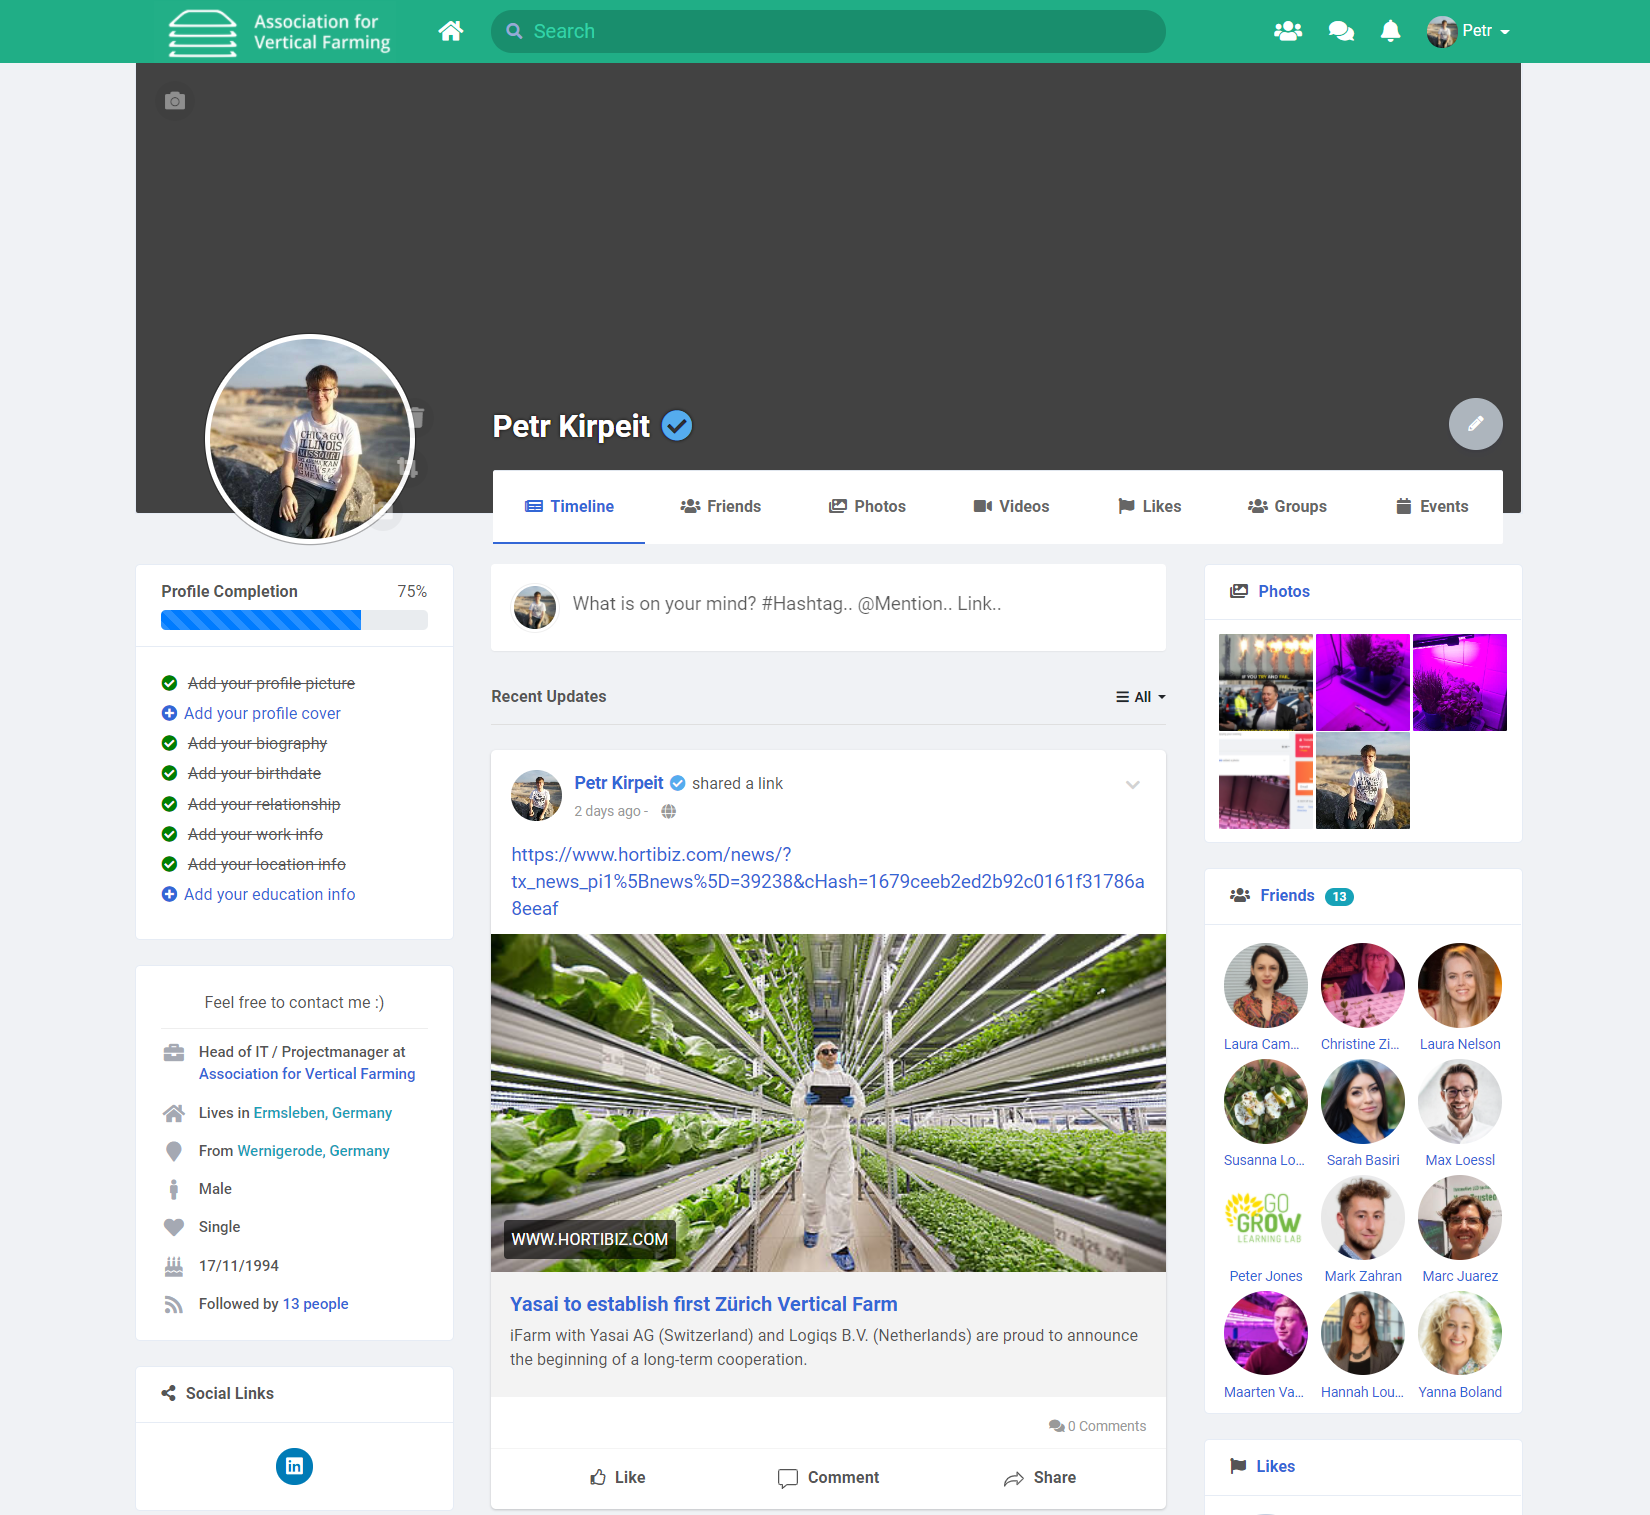Open the 13 people followers link
Screen dimensions: 1650x1515
coord(316,1304)
